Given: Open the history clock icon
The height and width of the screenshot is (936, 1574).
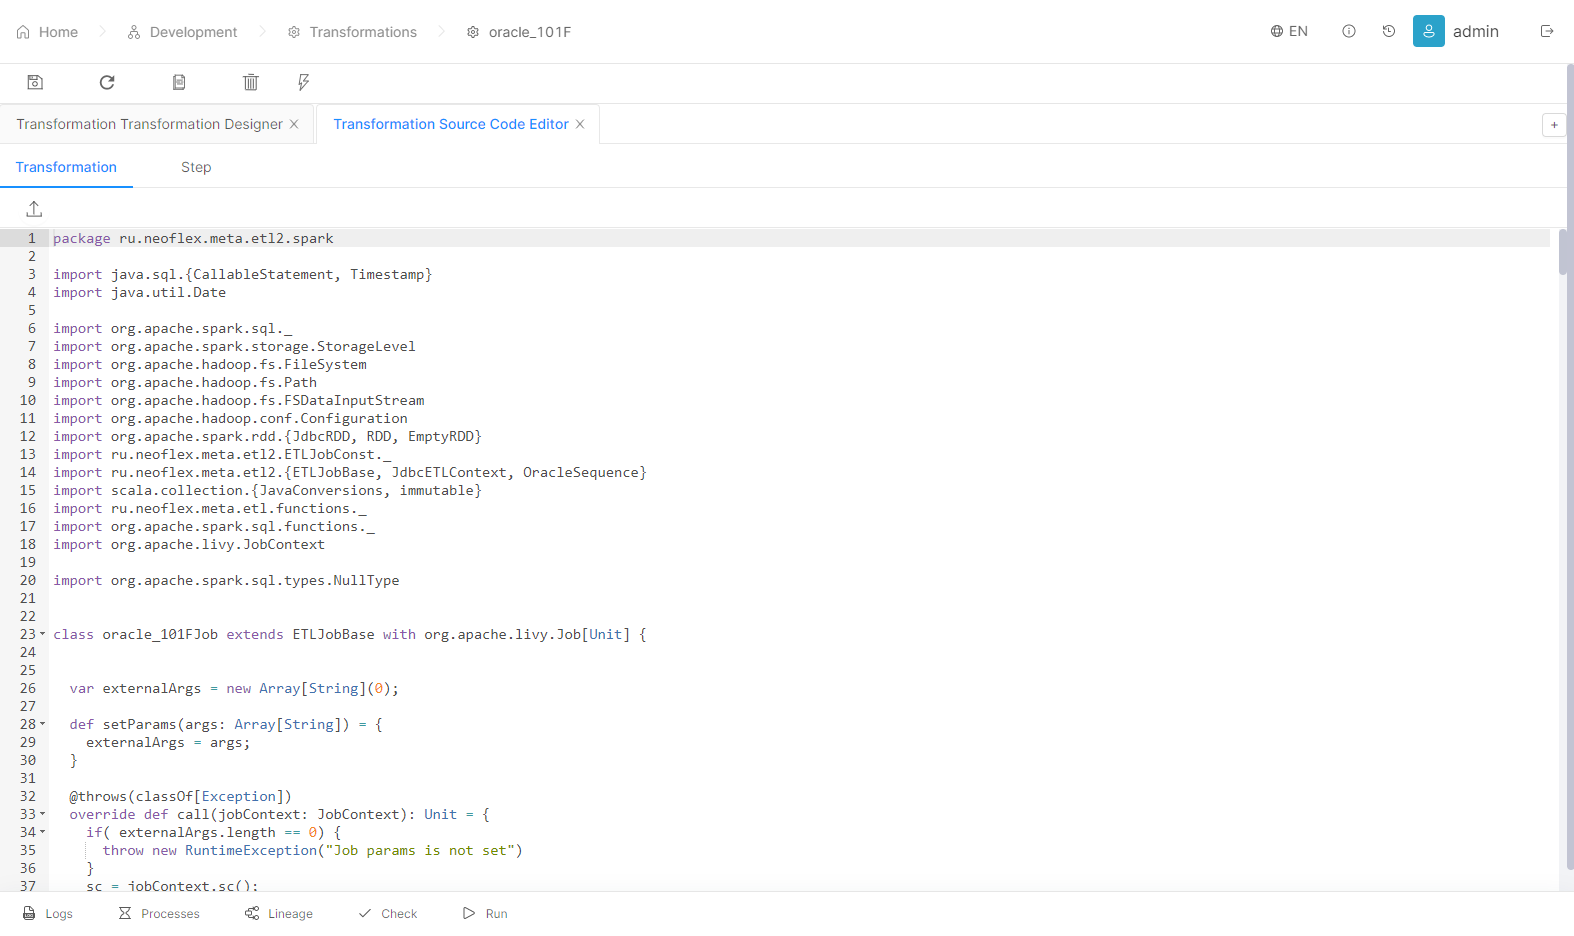Looking at the screenshot, I should (x=1389, y=31).
